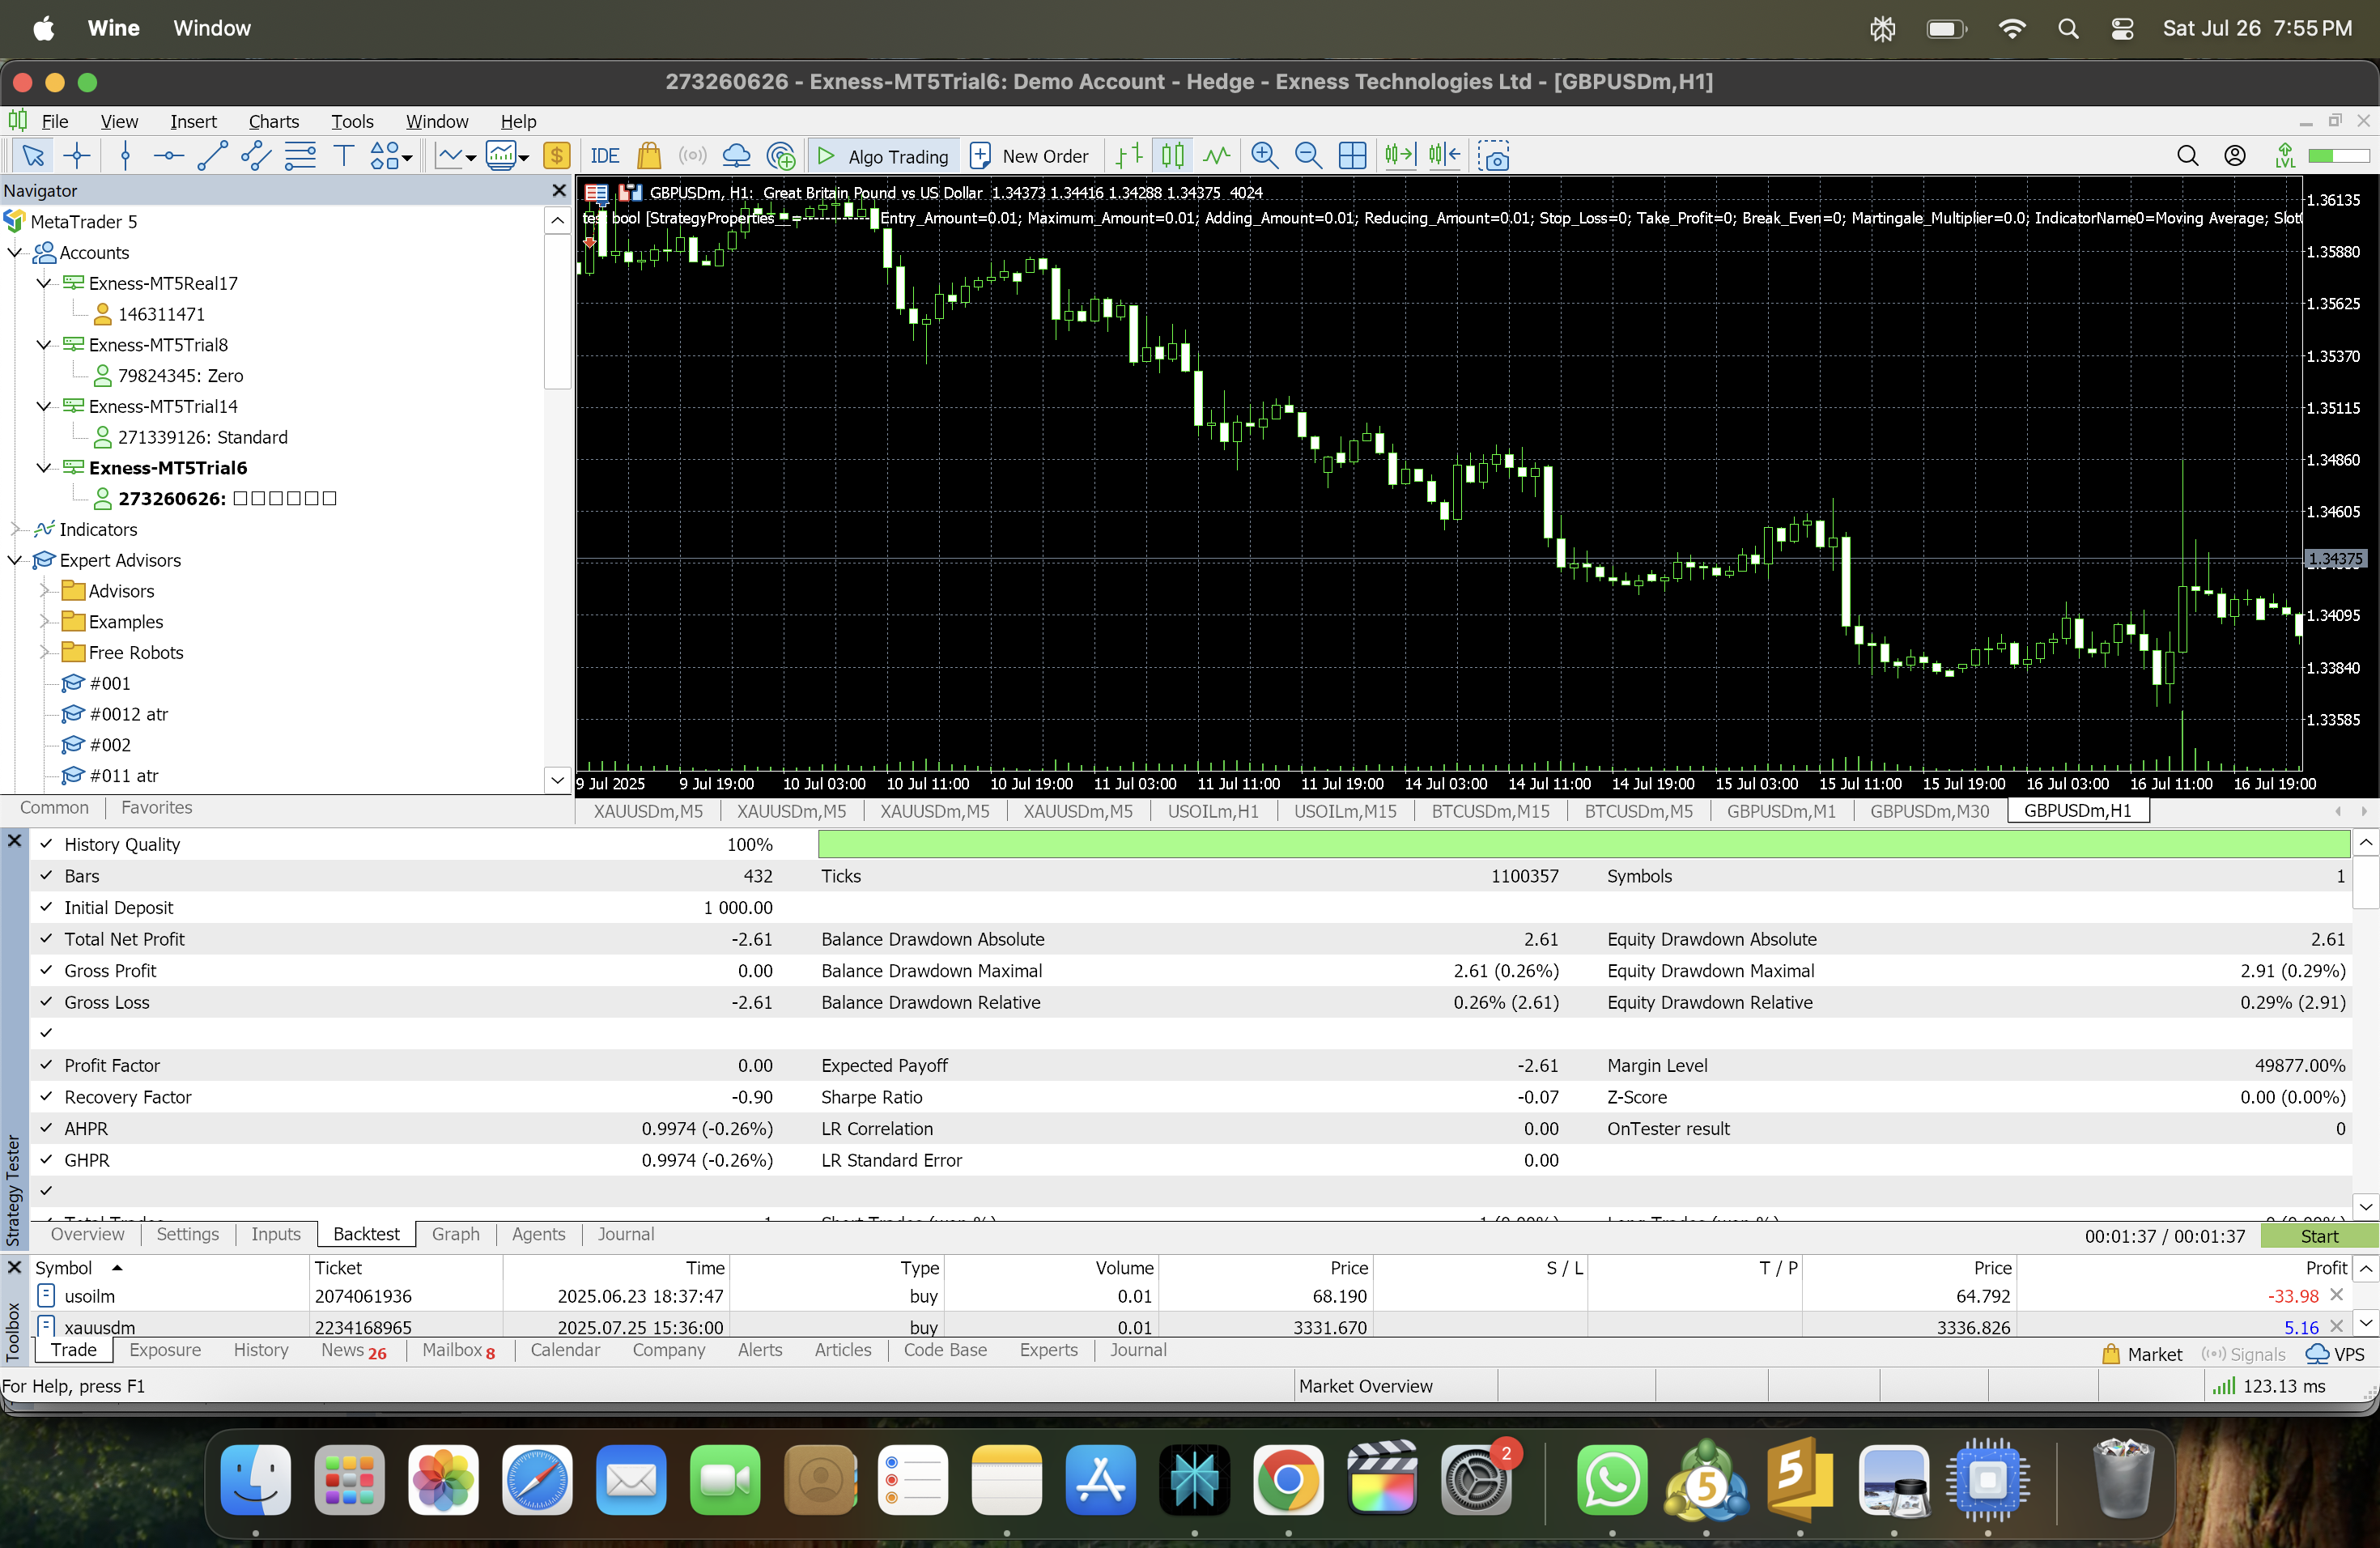The image size is (2380, 1548).
Task: Expand the Advisors folder
Action: click(45, 591)
